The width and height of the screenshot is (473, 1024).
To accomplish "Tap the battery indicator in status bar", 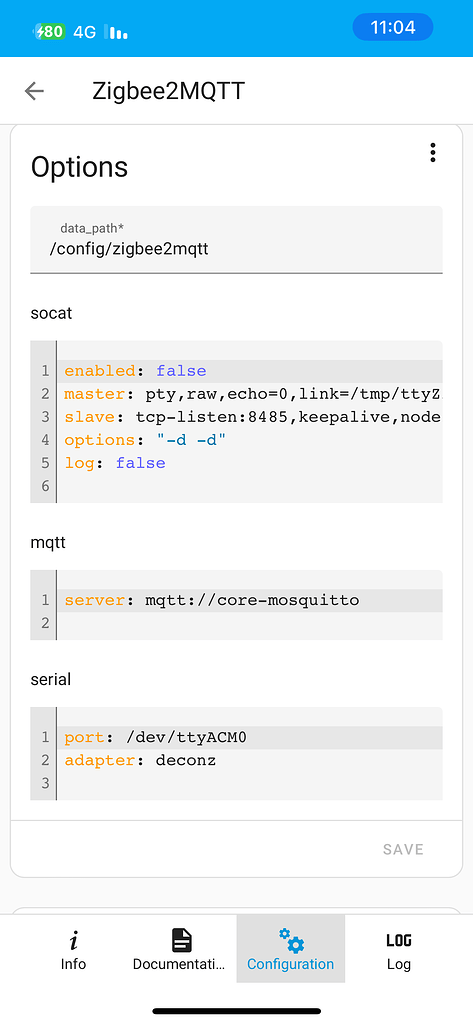I will pyautogui.click(x=50, y=31).
